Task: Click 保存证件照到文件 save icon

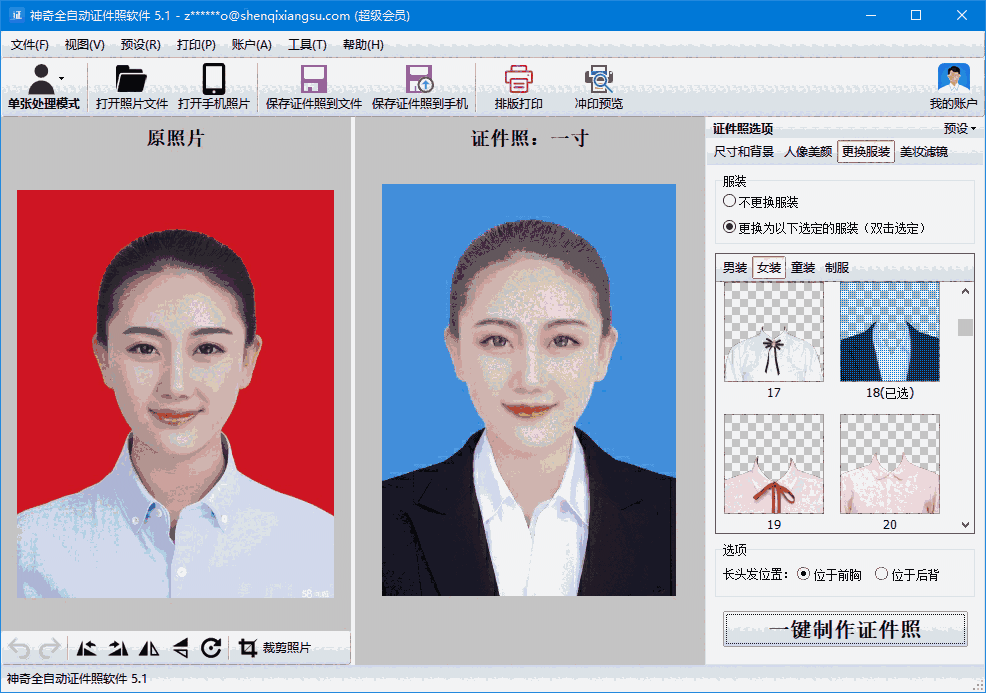Action: pos(314,80)
